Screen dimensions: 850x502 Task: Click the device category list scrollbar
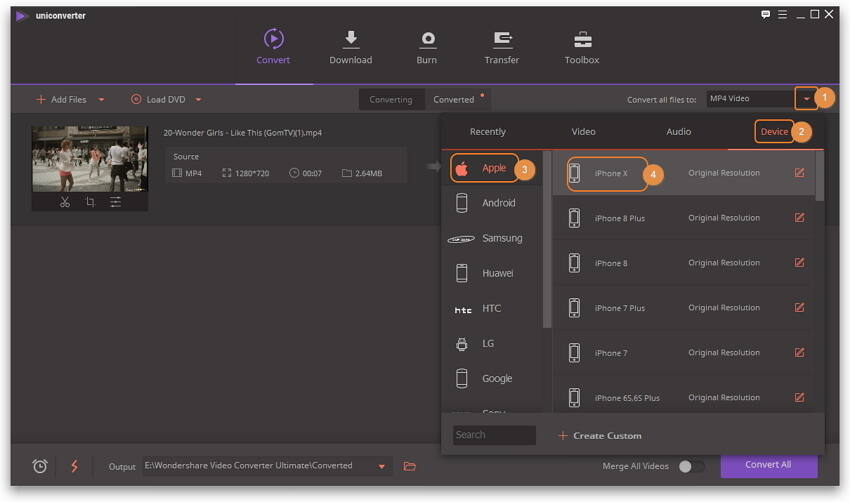tap(546, 240)
